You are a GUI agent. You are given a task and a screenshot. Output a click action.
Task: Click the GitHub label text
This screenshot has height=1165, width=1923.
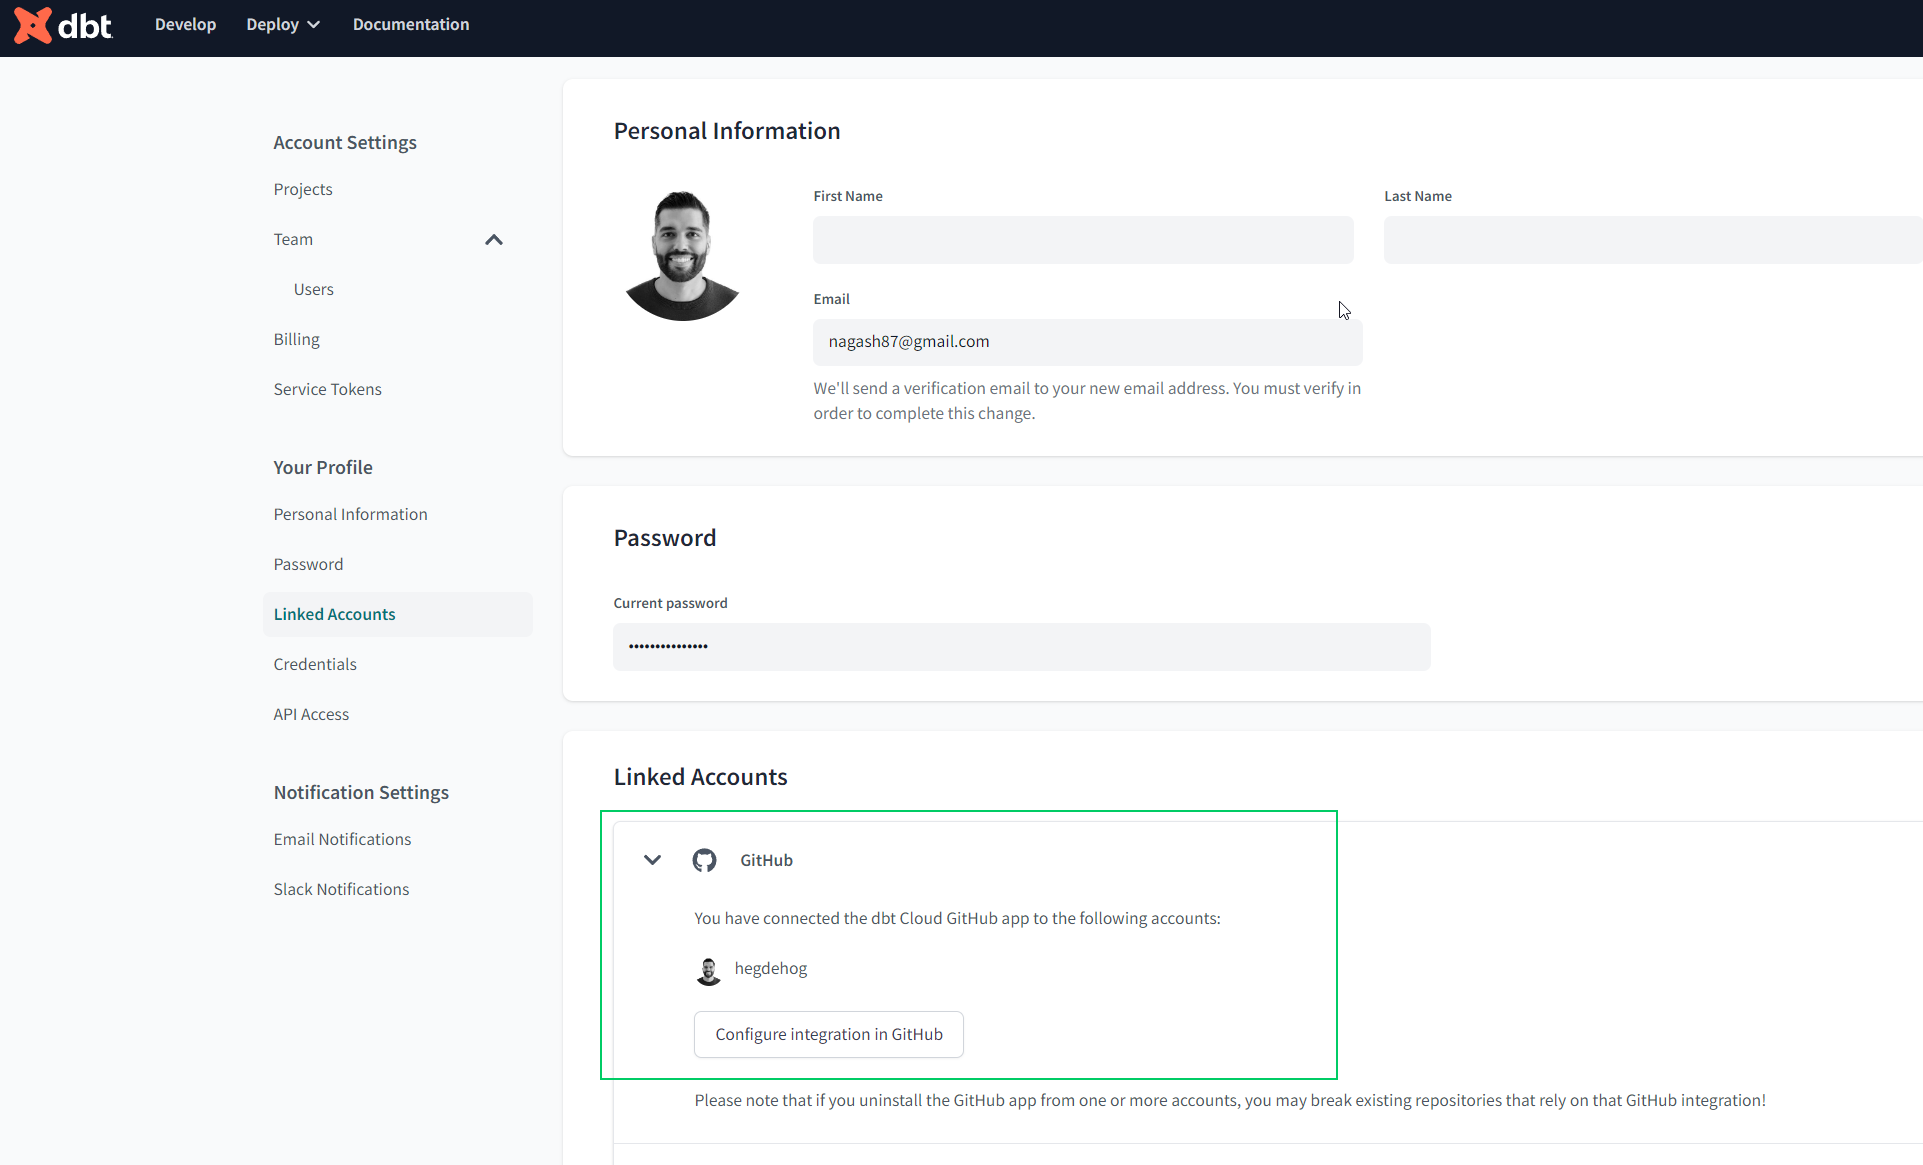[766, 860]
